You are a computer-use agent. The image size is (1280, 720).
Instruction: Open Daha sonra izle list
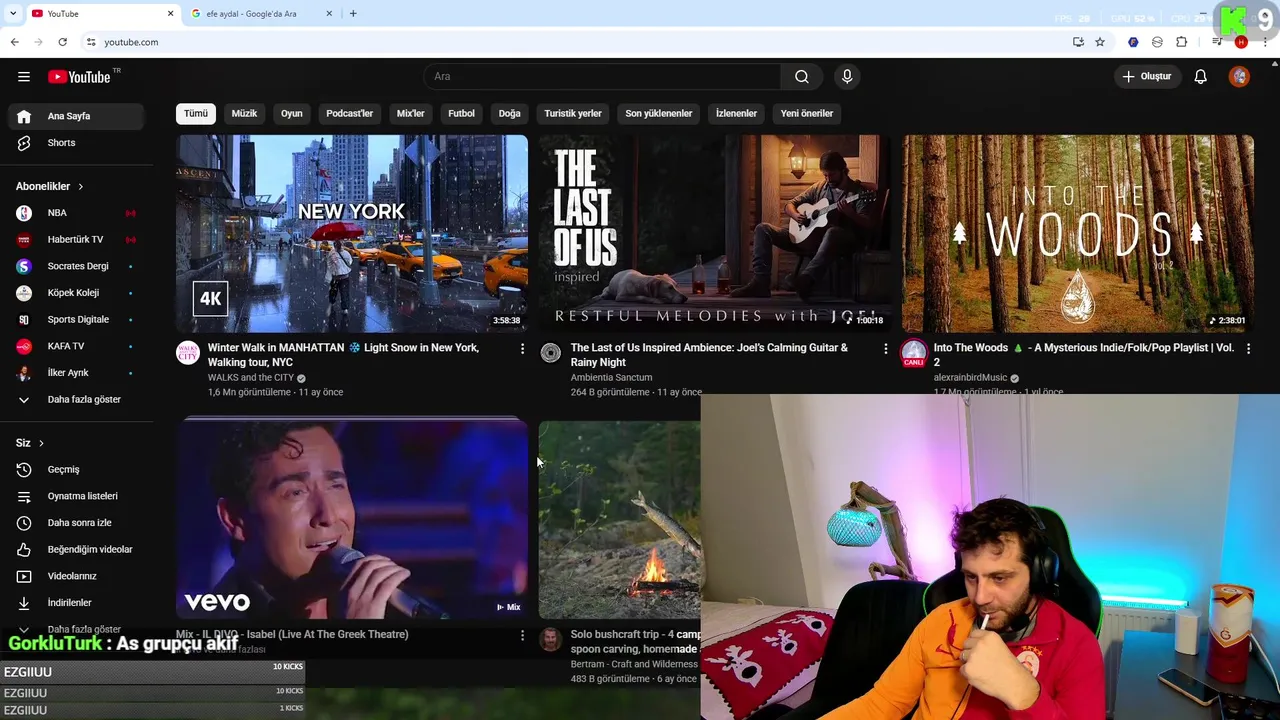pyautogui.click(x=76, y=523)
